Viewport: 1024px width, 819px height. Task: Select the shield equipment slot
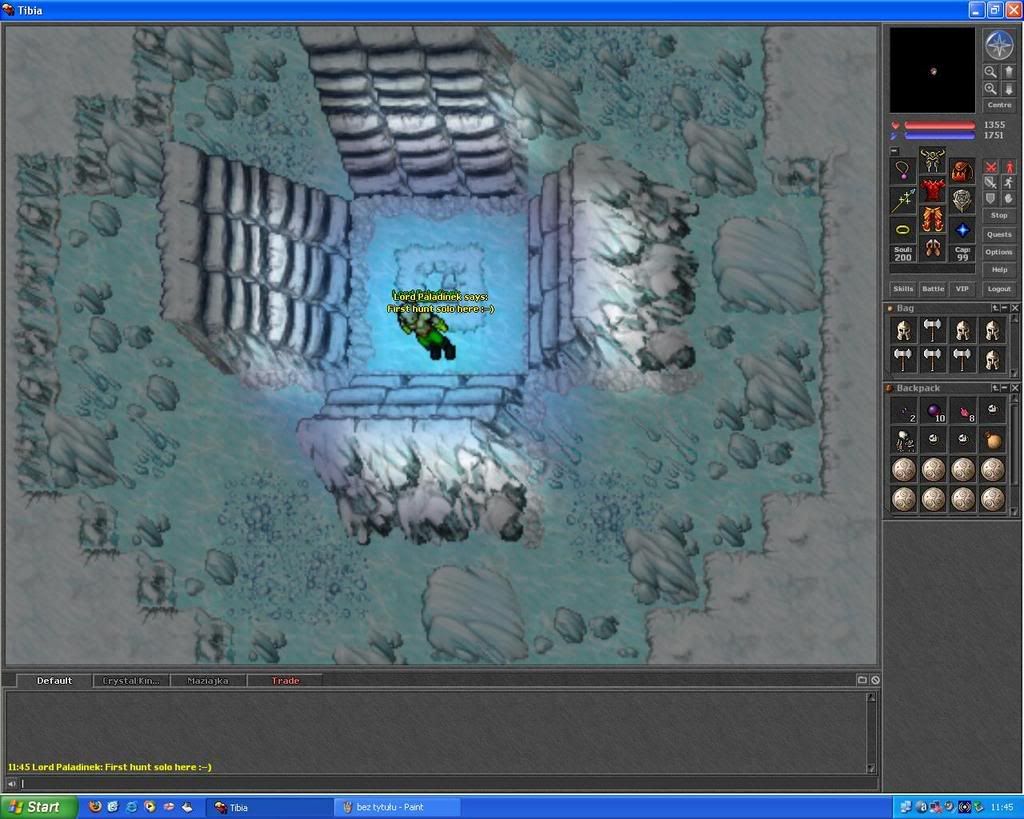click(x=962, y=200)
